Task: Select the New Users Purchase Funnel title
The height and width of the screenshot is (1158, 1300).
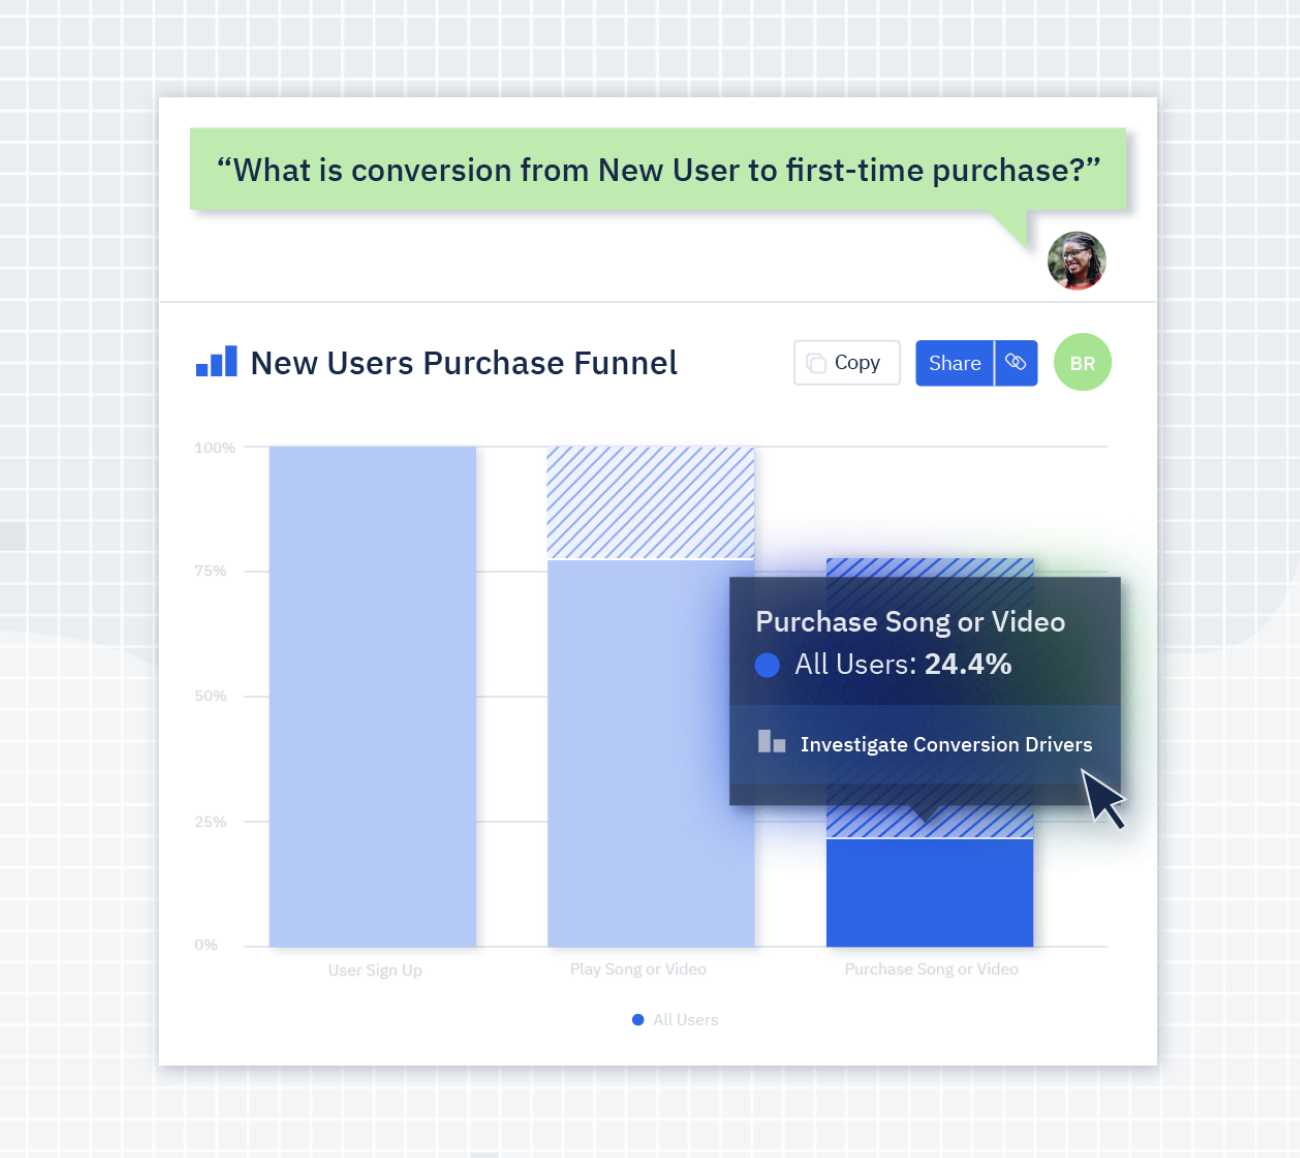Action: [x=463, y=363]
